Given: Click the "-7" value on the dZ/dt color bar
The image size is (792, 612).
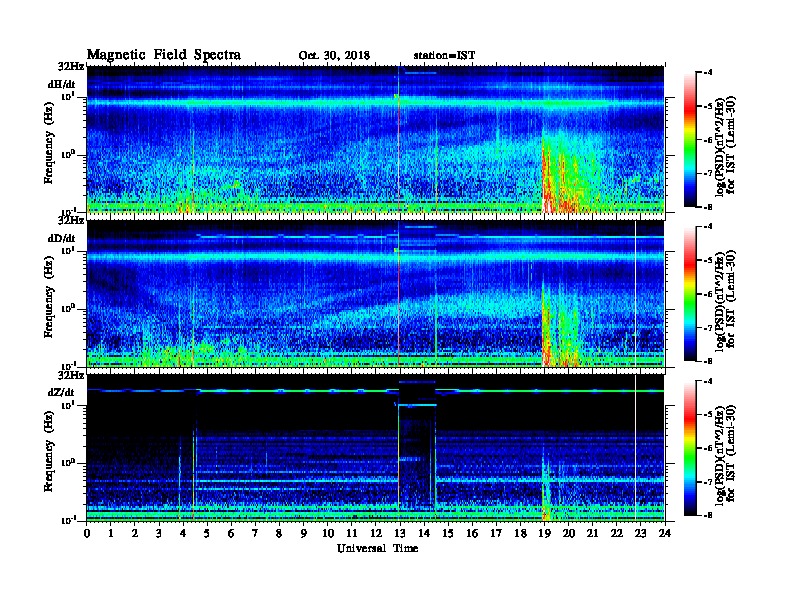Looking at the screenshot, I should tap(707, 482).
